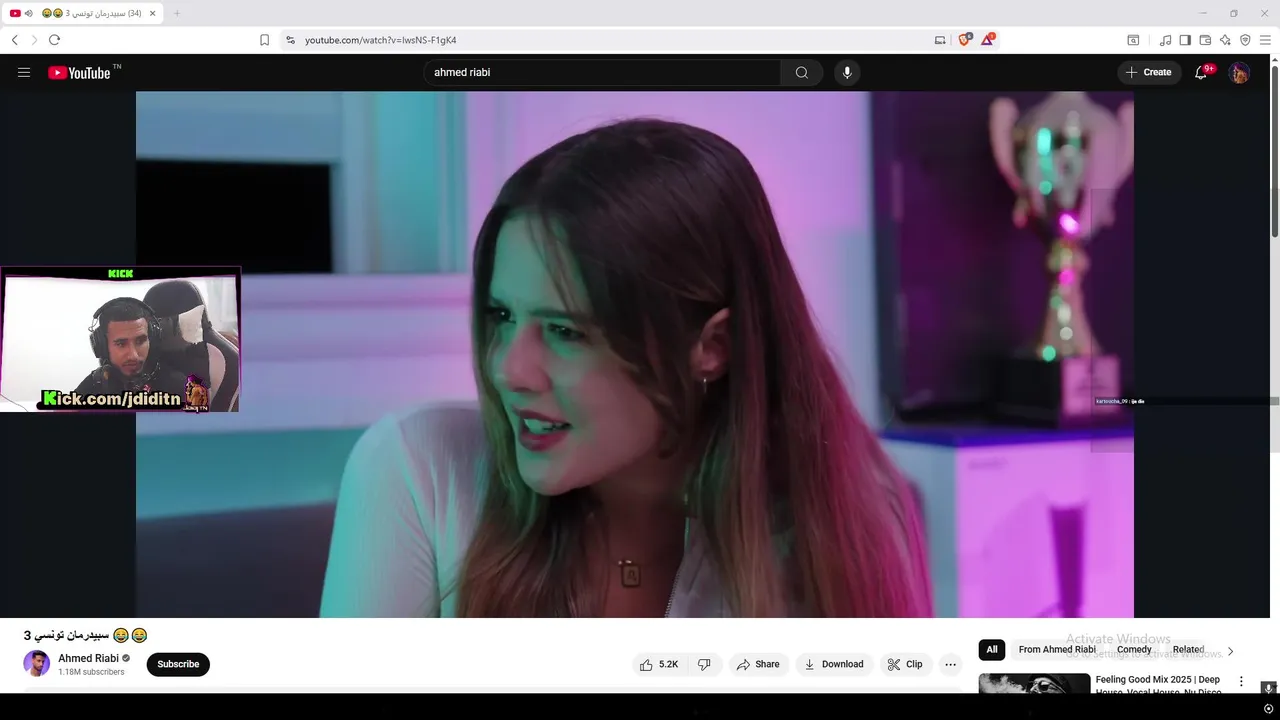The width and height of the screenshot is (1280, 720).
Task: Select the Related filter chip
Action: [x=1188, y=650]
